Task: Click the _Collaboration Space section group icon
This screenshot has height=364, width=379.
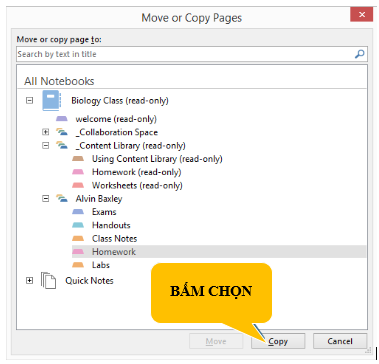Action: 62,132
